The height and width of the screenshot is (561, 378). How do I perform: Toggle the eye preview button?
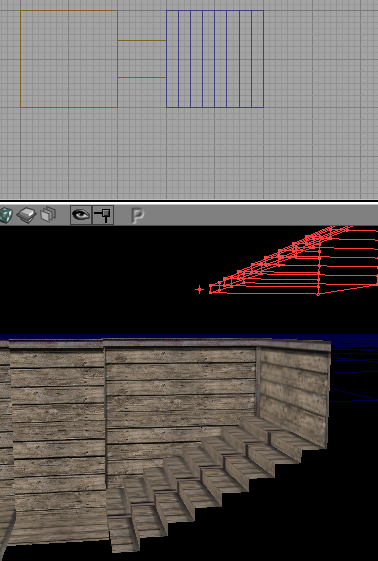(x=81, y=215)
